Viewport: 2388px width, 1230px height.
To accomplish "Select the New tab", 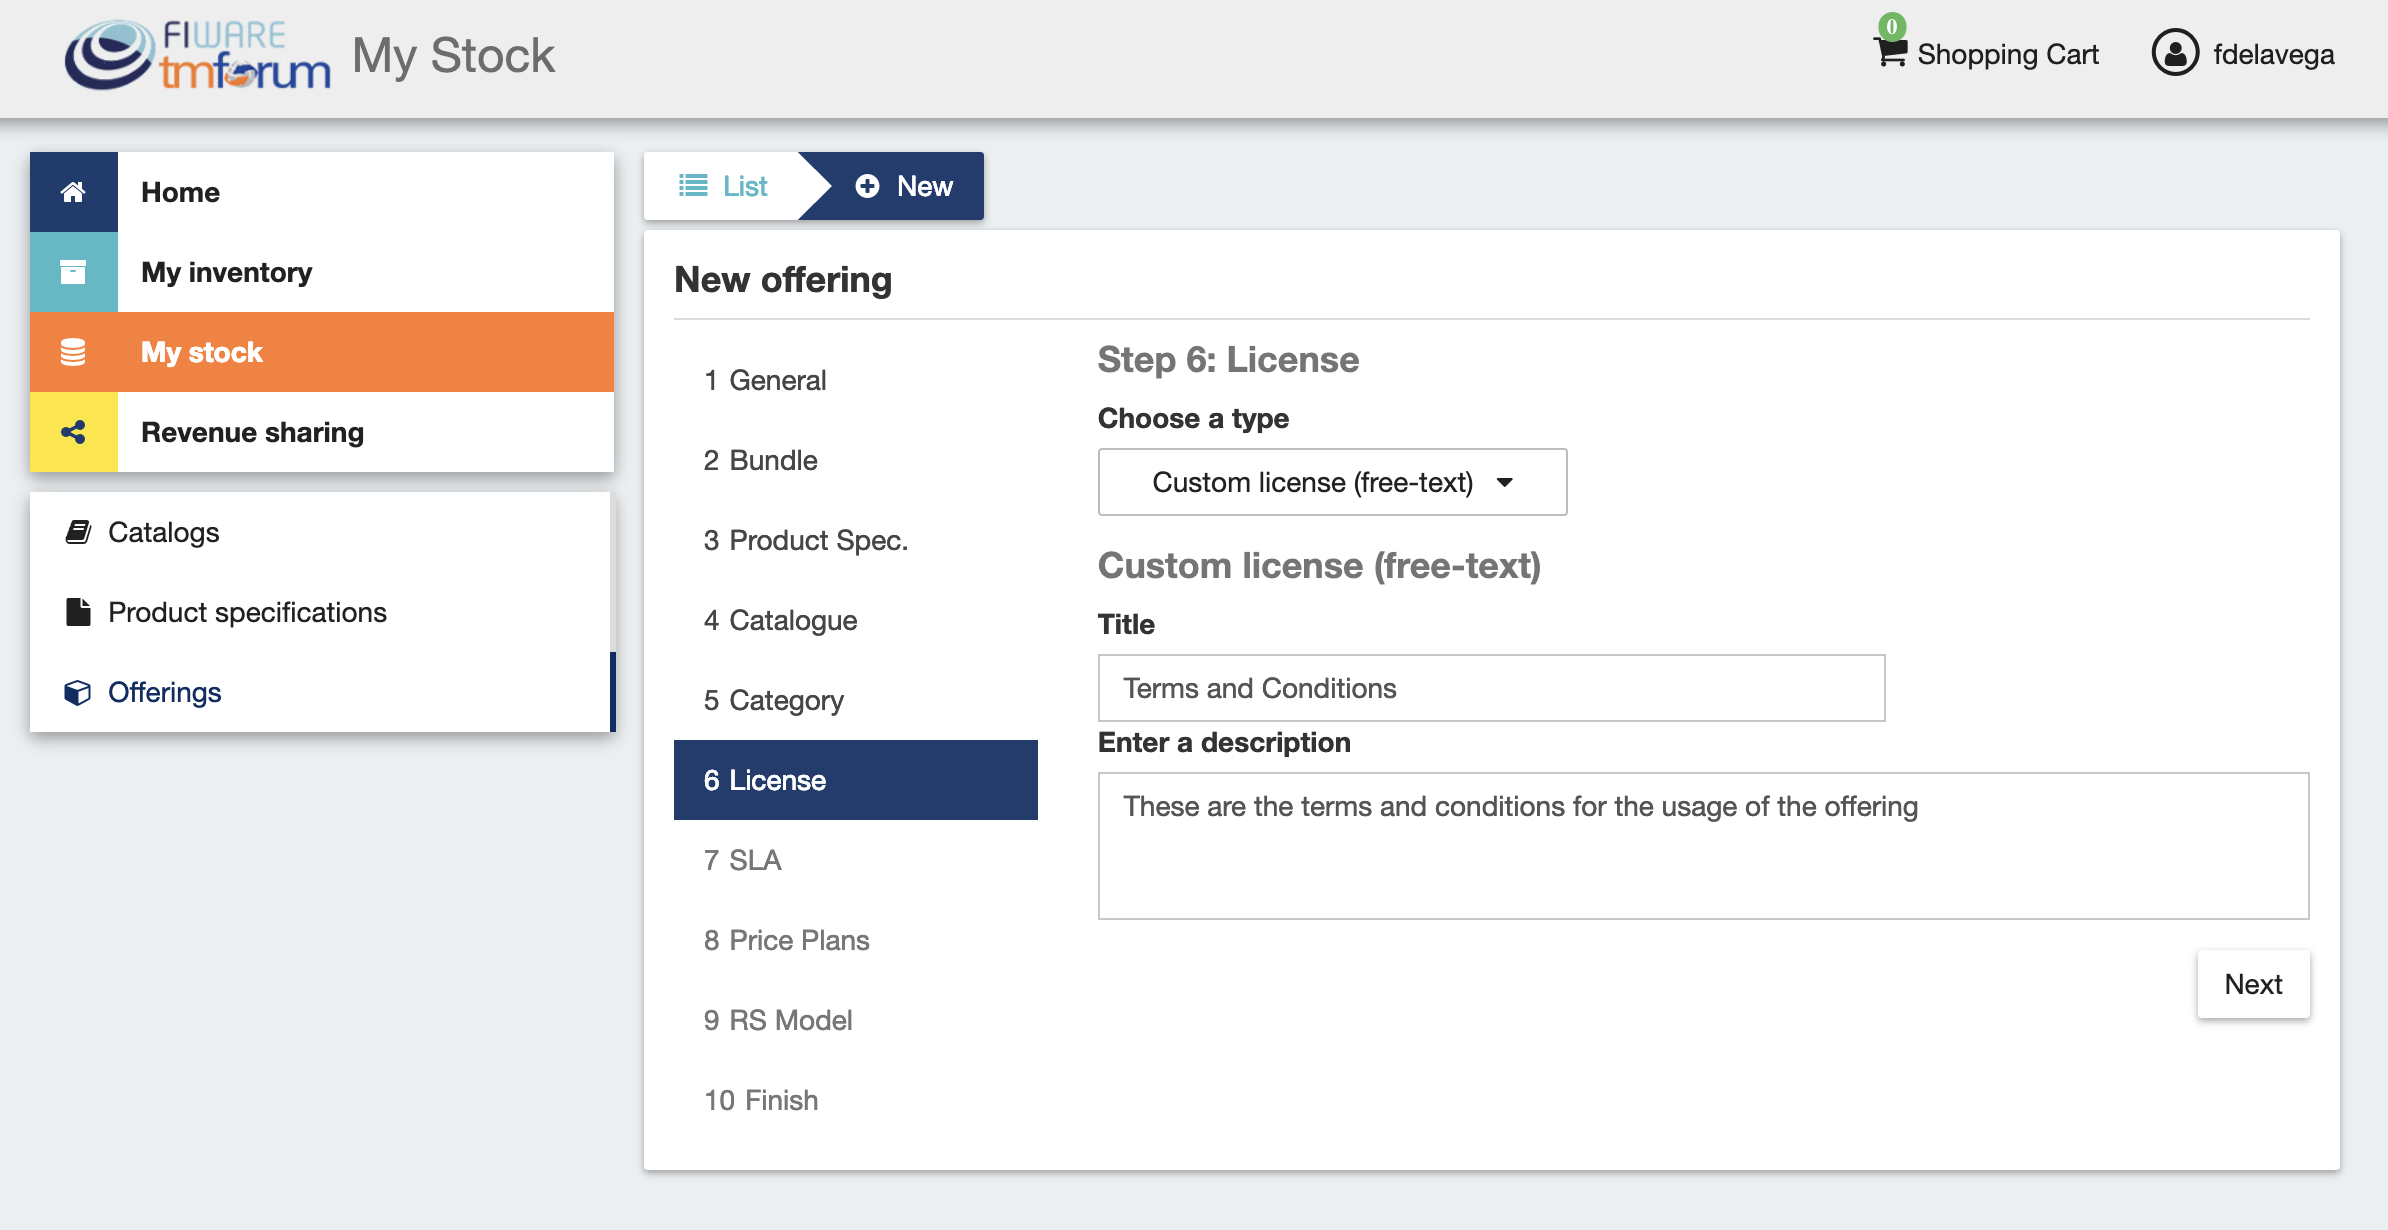I will pos(904,186).
